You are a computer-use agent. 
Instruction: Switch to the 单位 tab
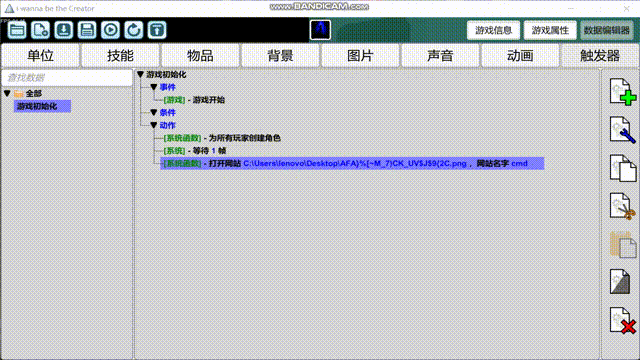tap(40, 56)
